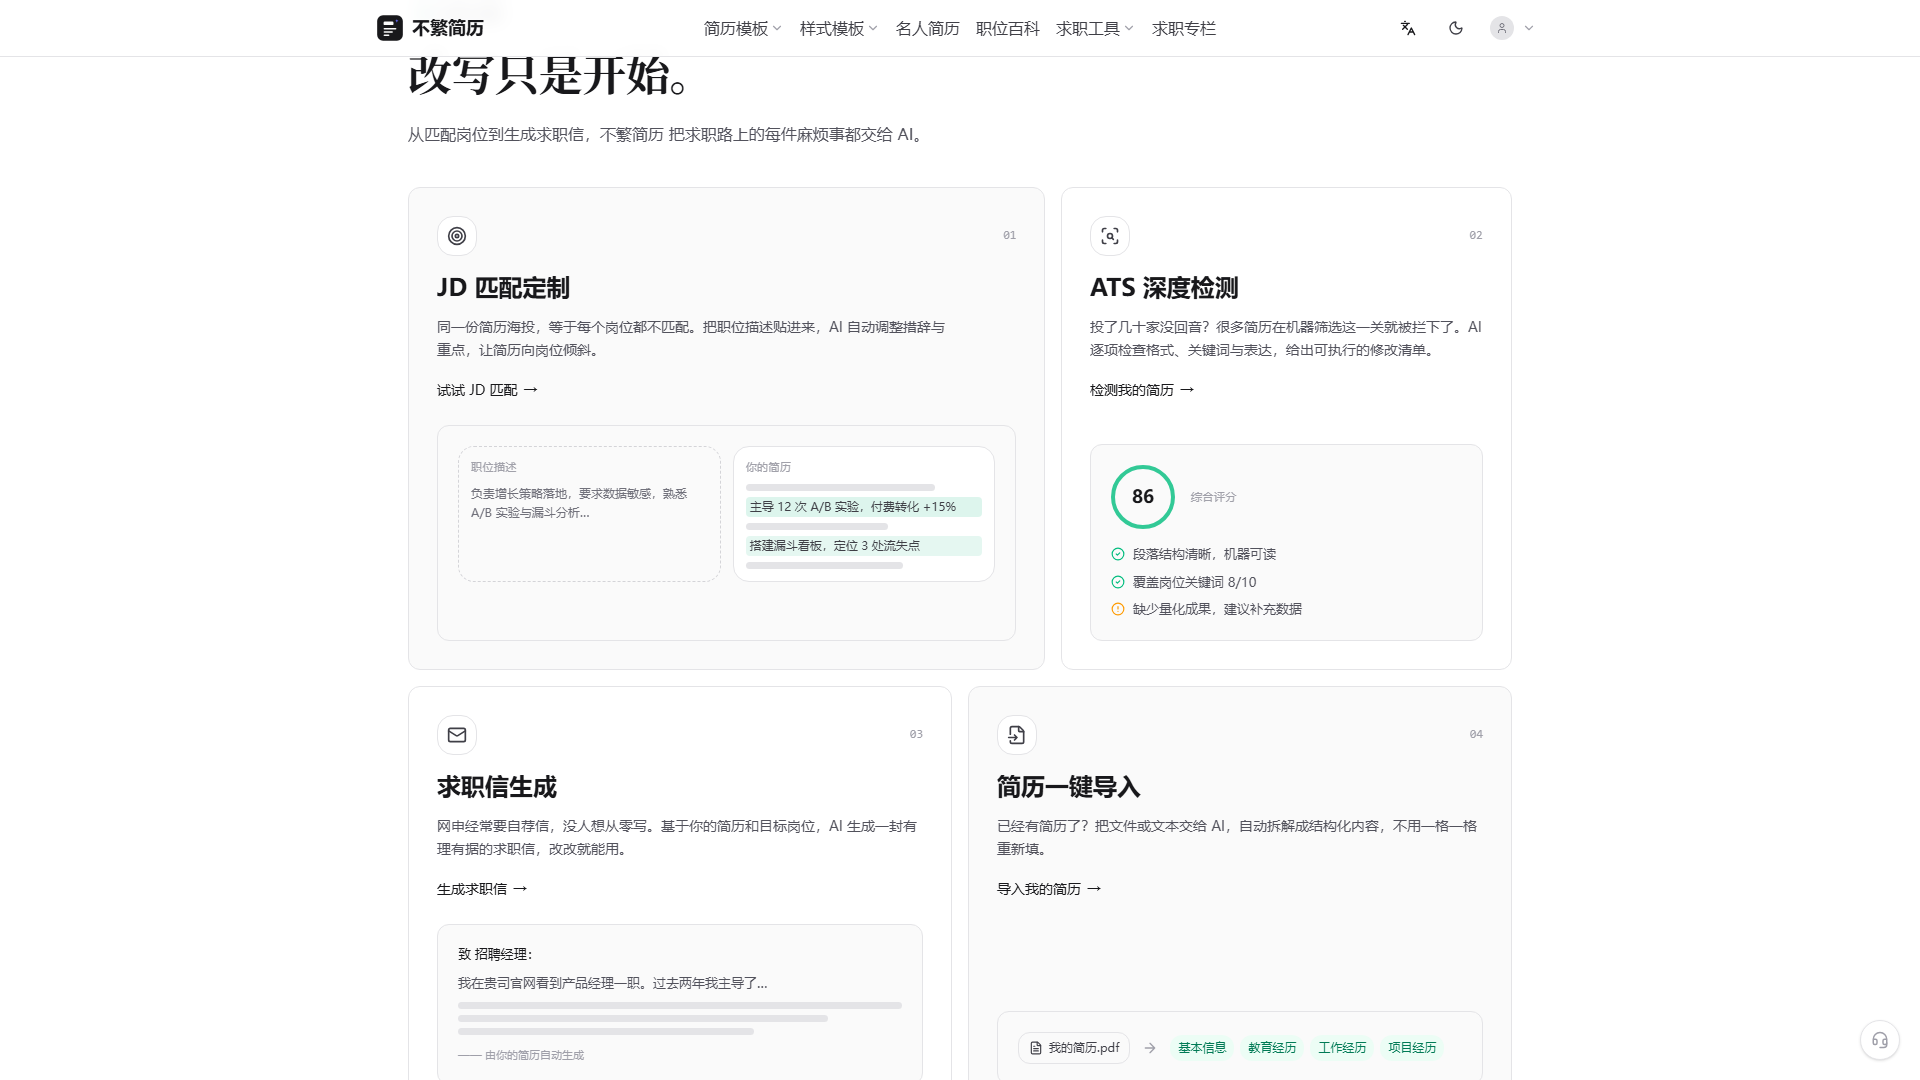Click highlighted line 主导 12 次 A/B 实验

[x=864, y=507]
